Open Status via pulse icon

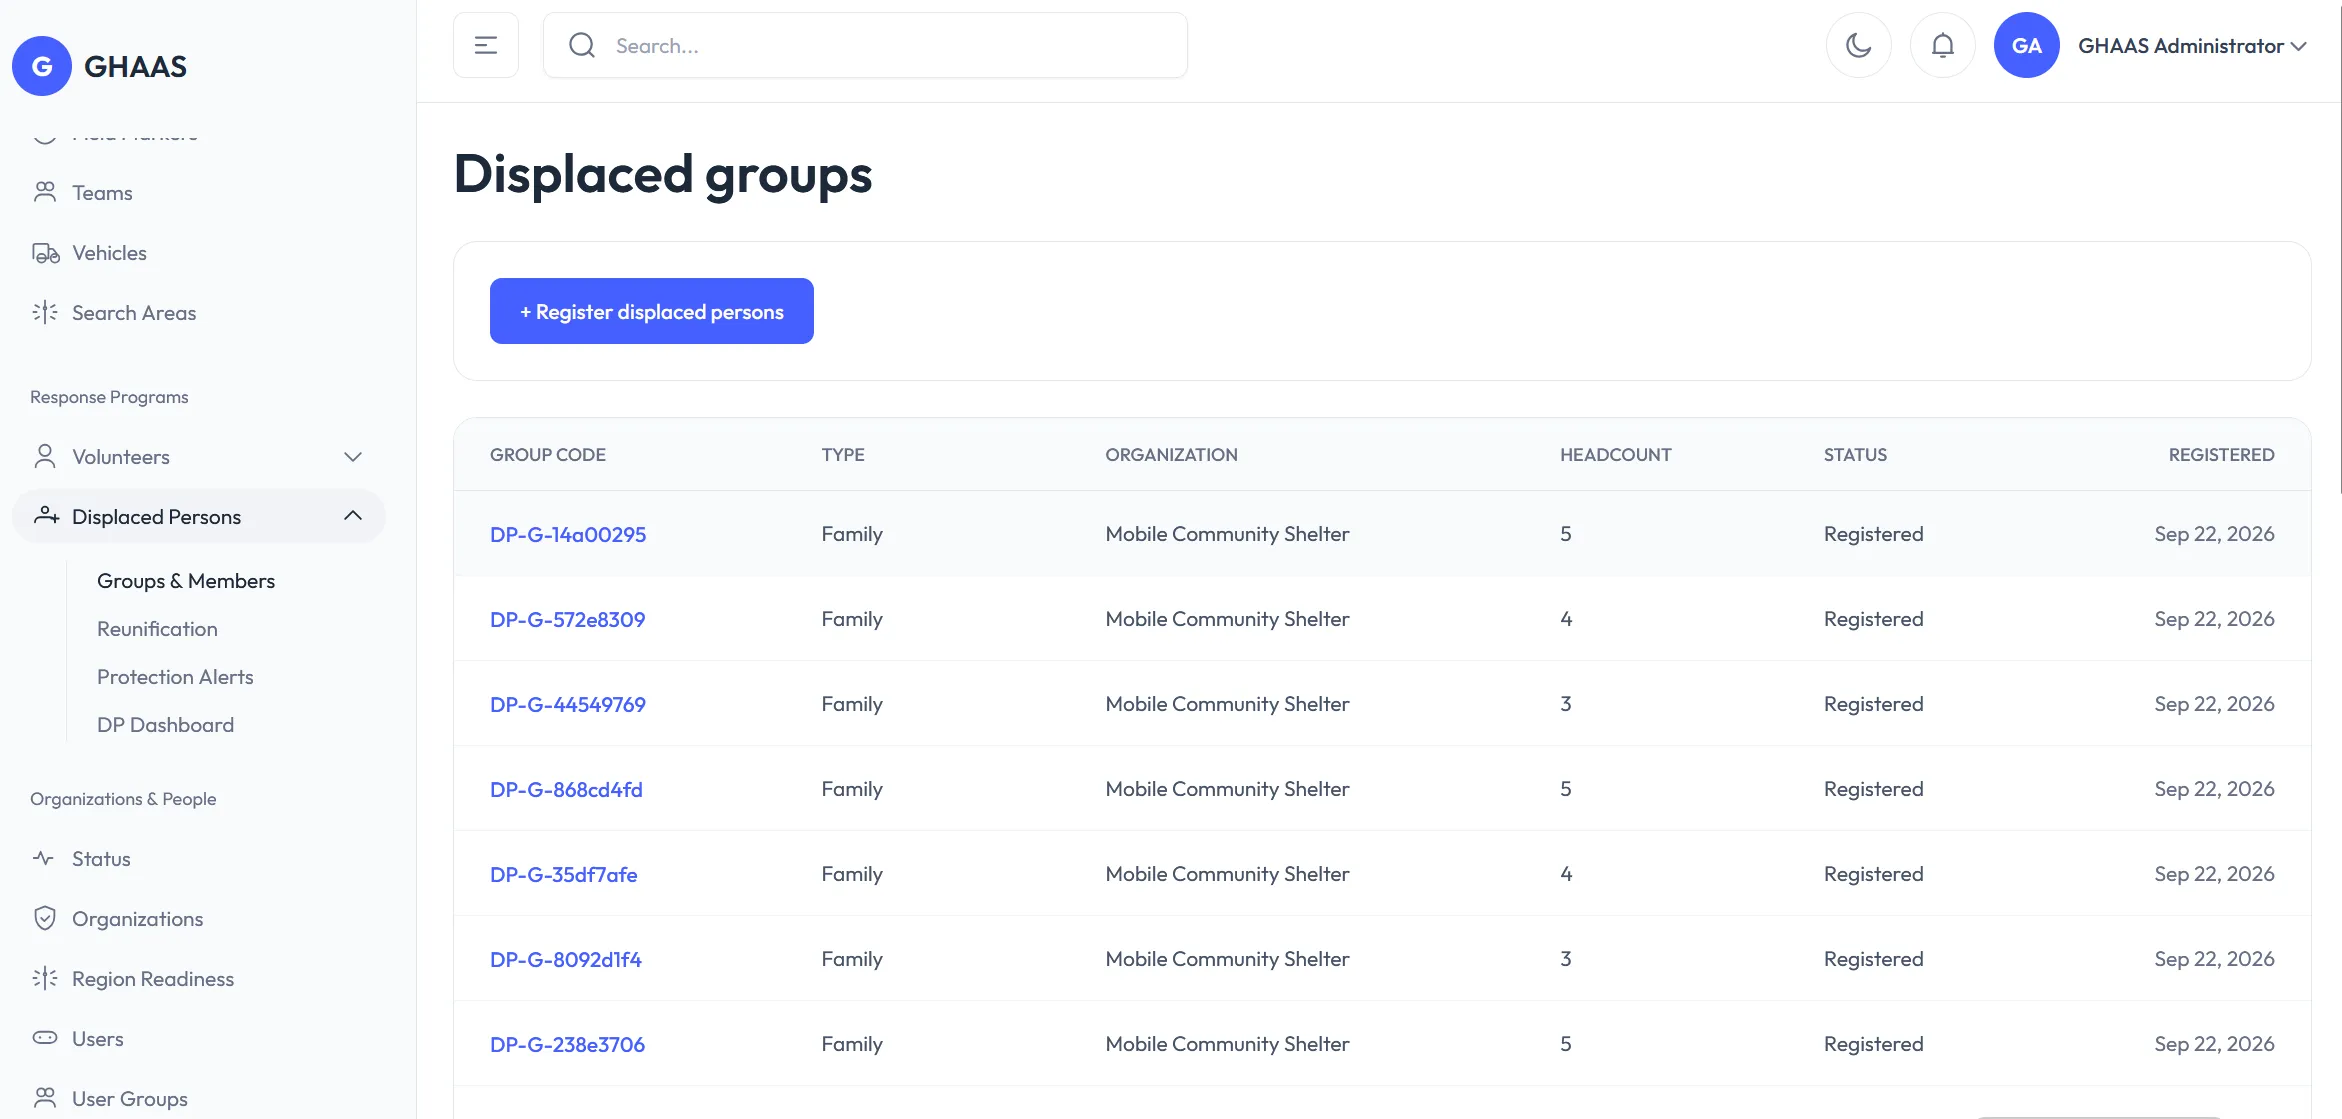pyautogui.click(x=44, y=858)
